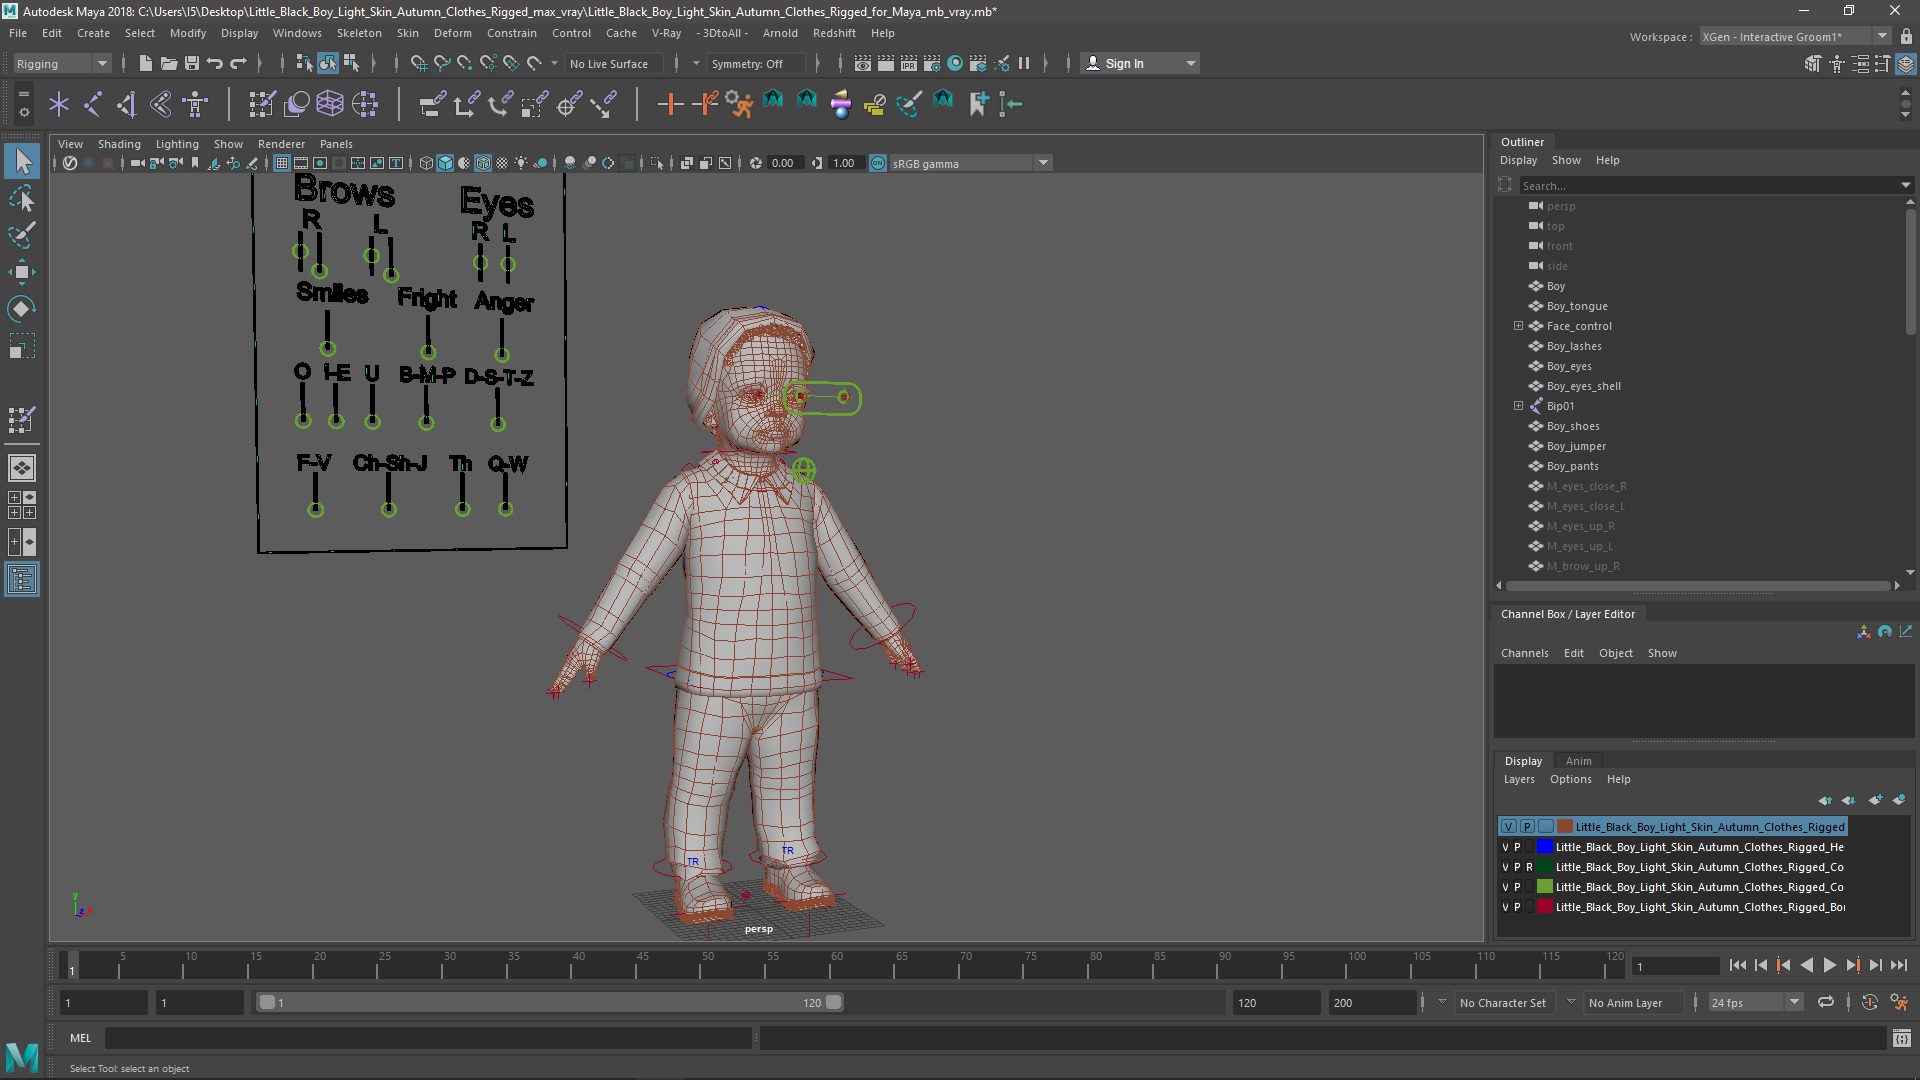Image resolution: width=1920 pixels, height=1080 pixels.
Task: Click the Undo arrow icon
Action: [x=215, y=63]
